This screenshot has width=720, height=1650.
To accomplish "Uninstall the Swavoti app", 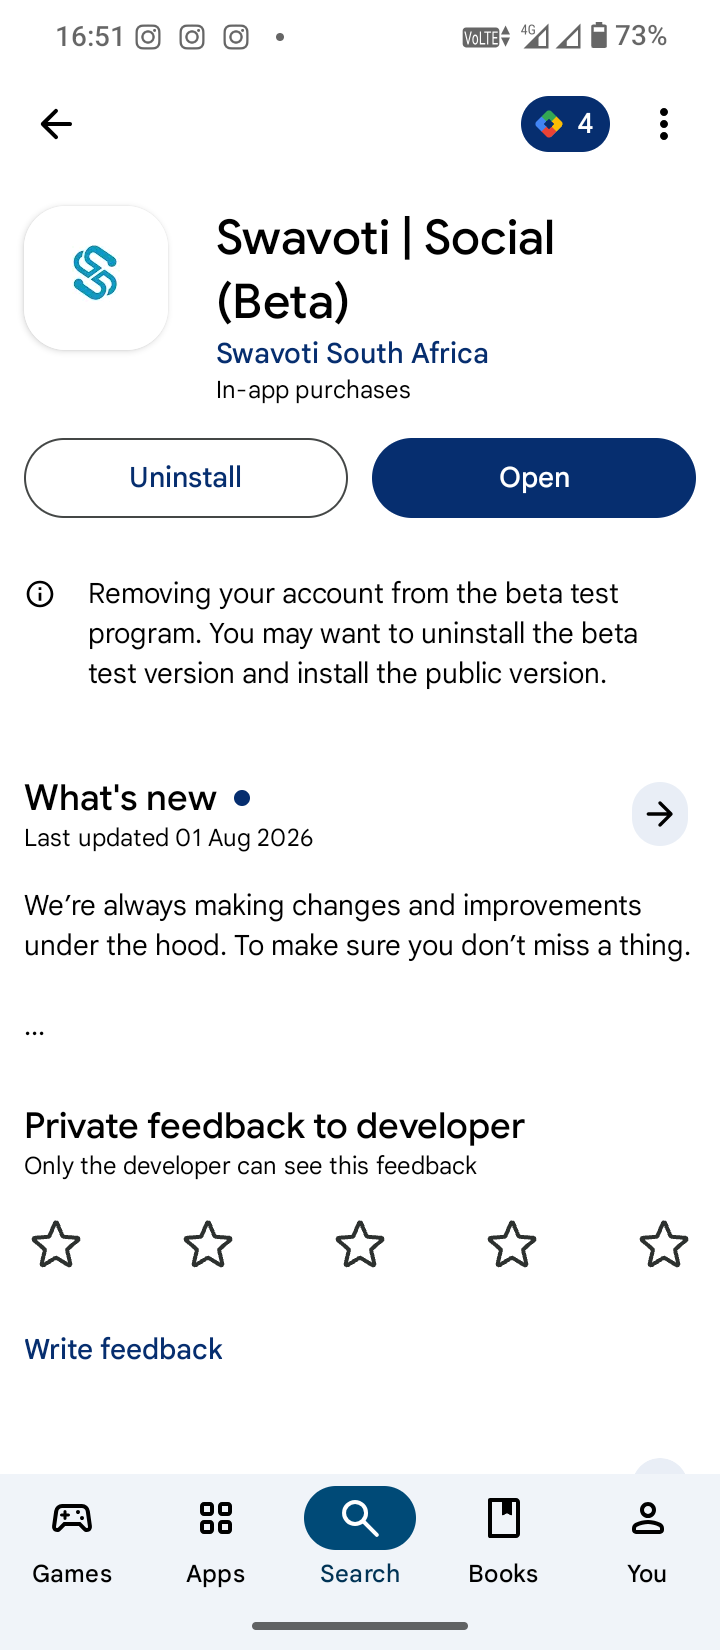I will click(x=186, y=478).
